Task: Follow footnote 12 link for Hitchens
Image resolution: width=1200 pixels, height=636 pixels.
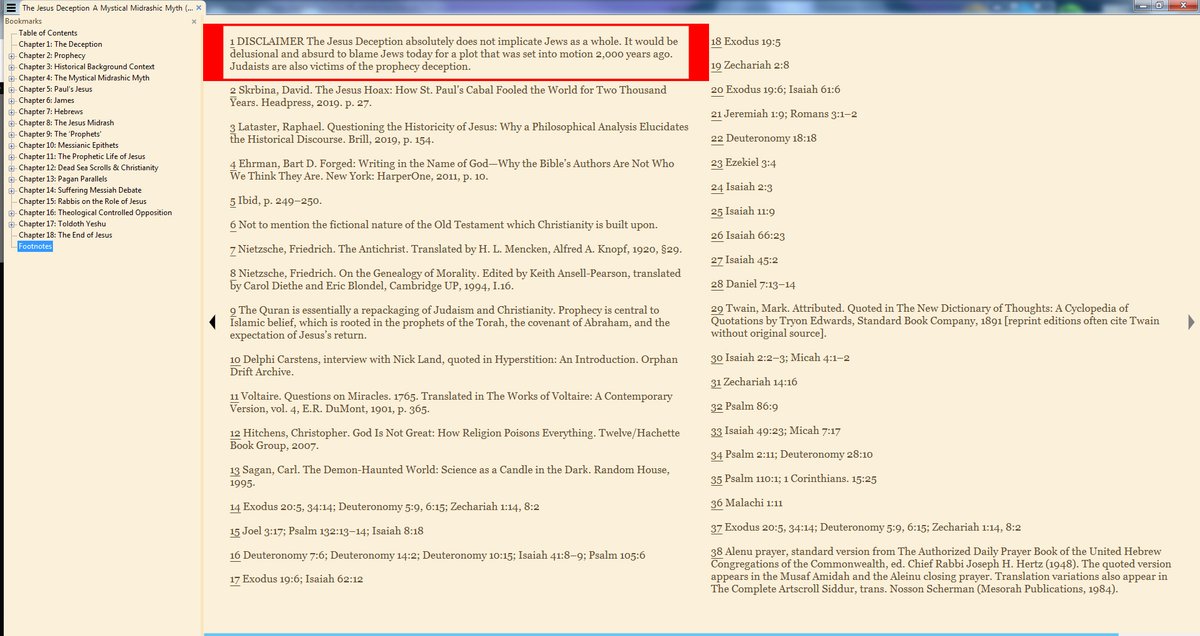Action: 235,433
